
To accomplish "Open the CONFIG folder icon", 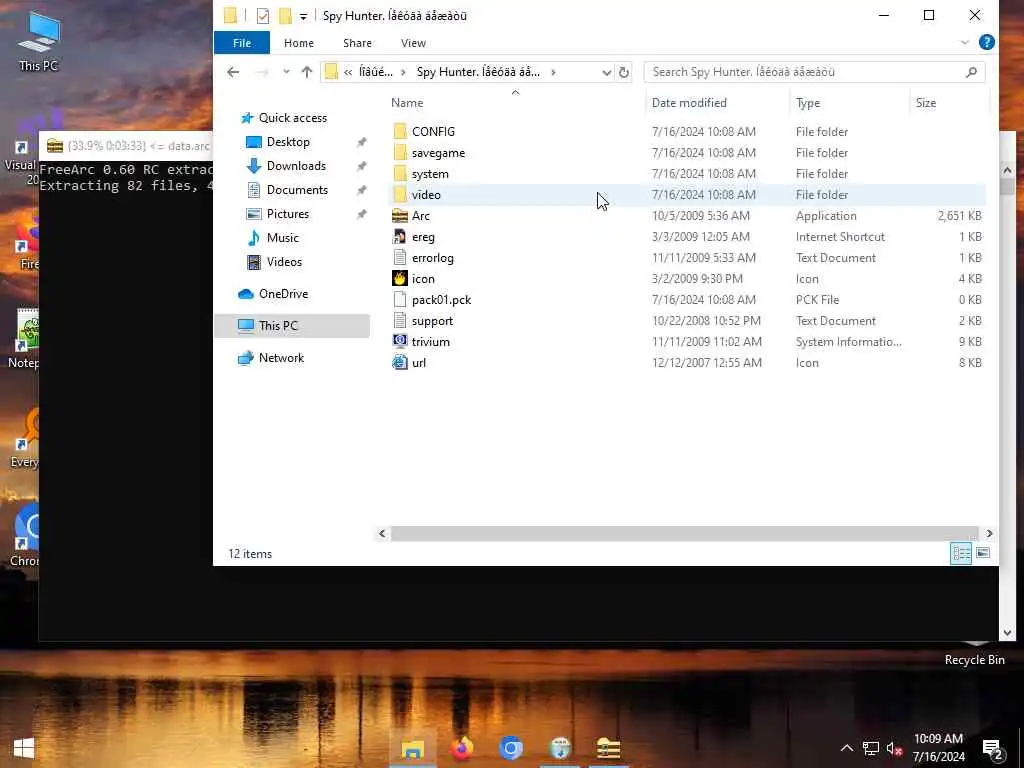I will [x=400, y=131].
